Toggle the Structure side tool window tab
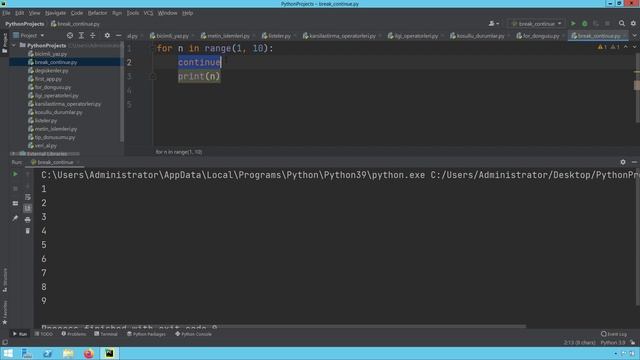640x360 pixels. 4,280
